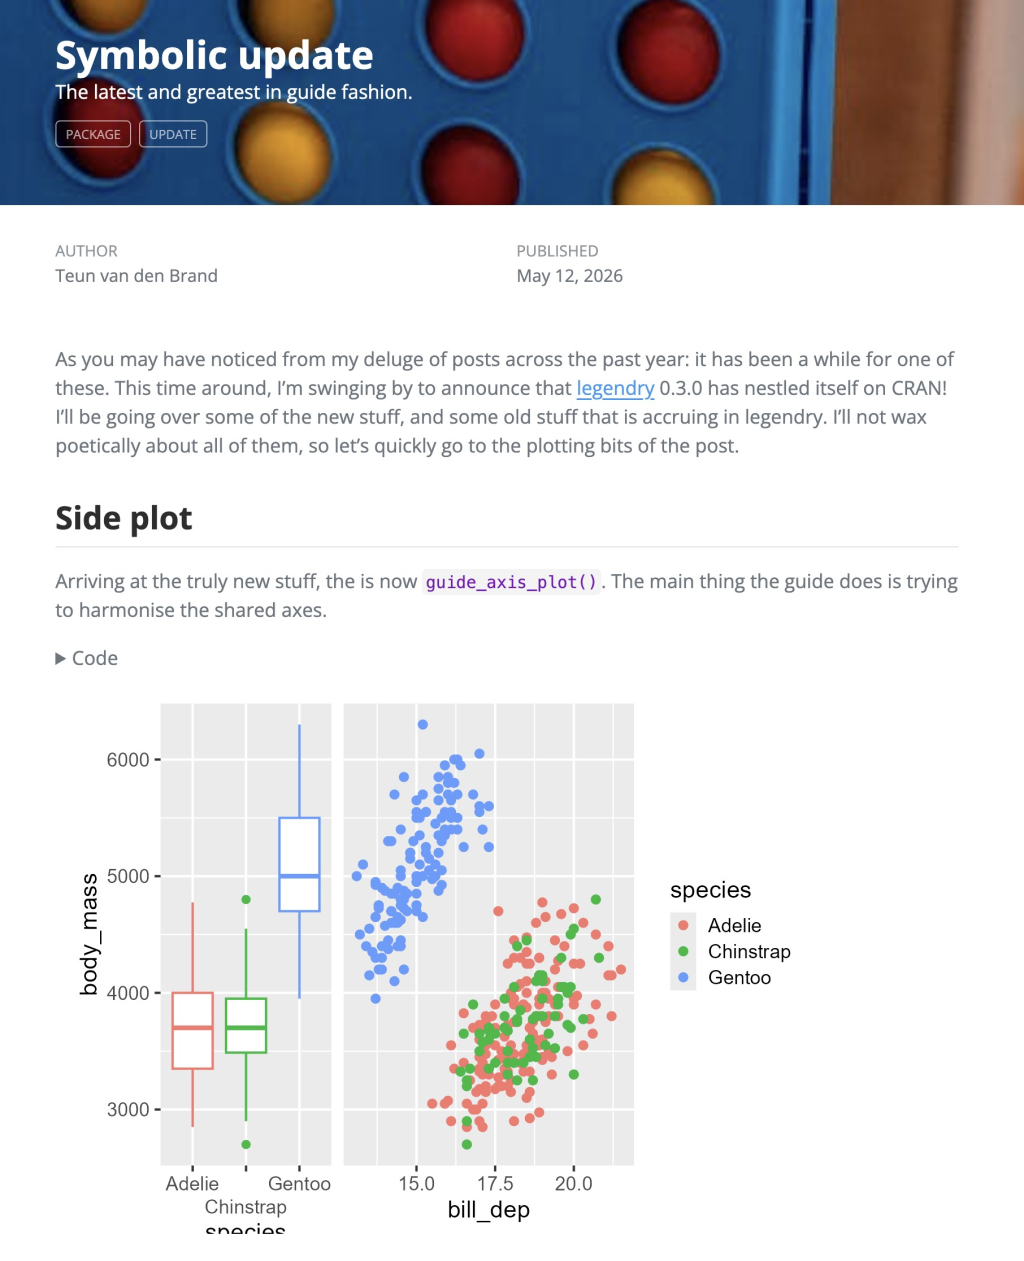The image size is (1024, 1261).
Task: Click the Adelie red boxplot
Action: (193, 1030)
